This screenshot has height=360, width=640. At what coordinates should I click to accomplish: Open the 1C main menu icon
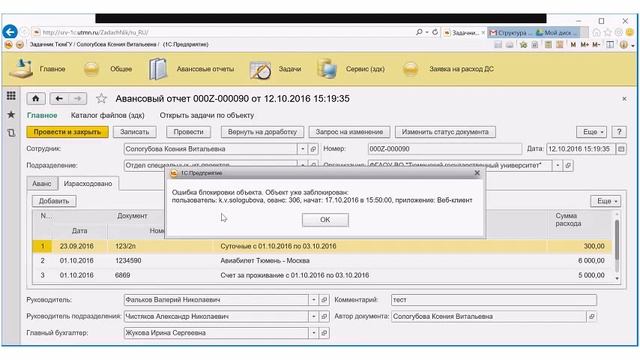(x=8, y=44)
